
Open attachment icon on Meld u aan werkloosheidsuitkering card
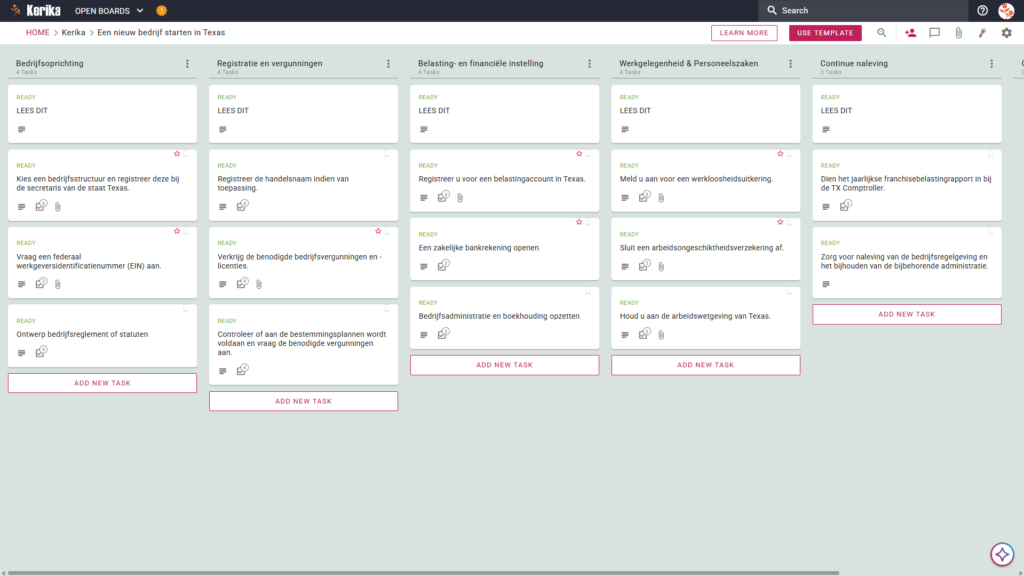tap(662, 197)
